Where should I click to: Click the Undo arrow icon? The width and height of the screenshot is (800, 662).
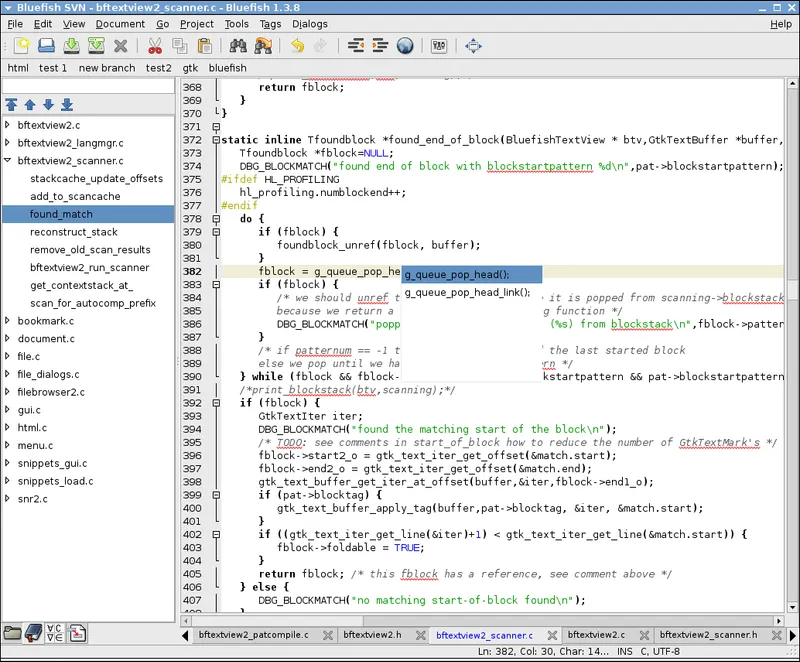click(x=297, y=46)
